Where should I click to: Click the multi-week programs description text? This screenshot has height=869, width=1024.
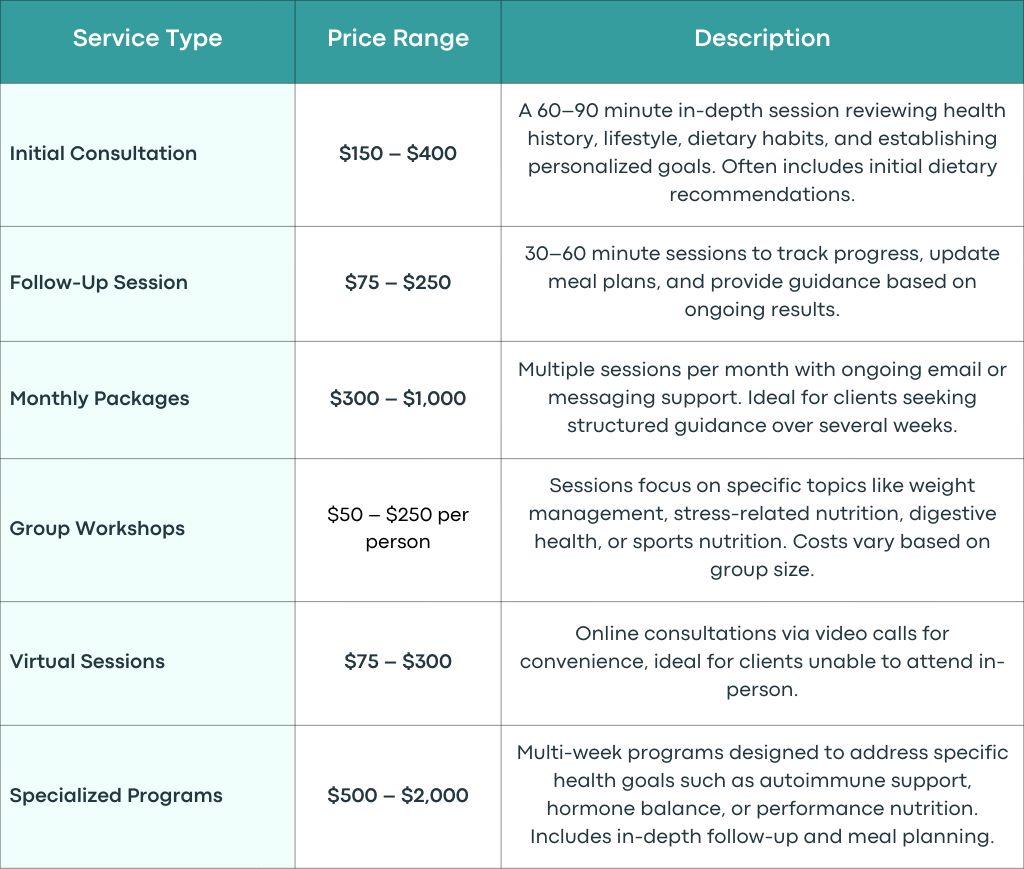pyautogui.click(x=762, y=795)
